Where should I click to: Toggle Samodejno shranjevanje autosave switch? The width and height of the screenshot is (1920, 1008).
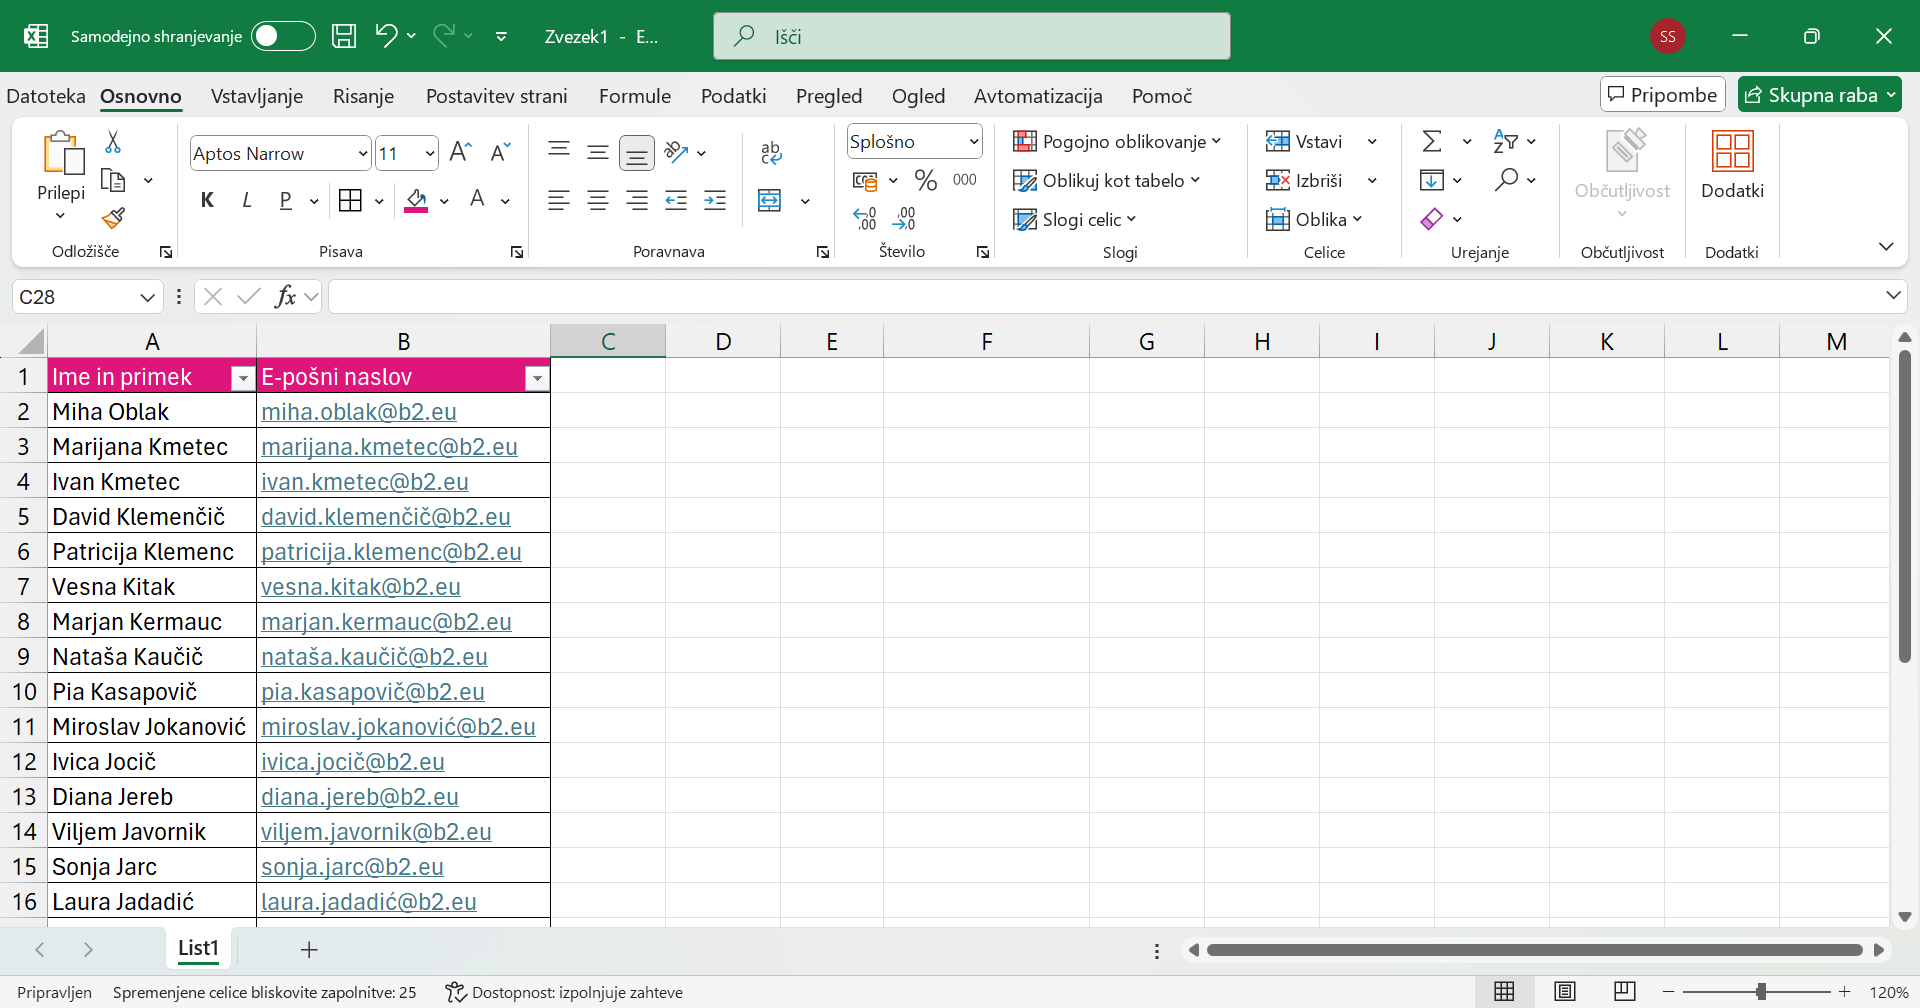tap(283, 37)
